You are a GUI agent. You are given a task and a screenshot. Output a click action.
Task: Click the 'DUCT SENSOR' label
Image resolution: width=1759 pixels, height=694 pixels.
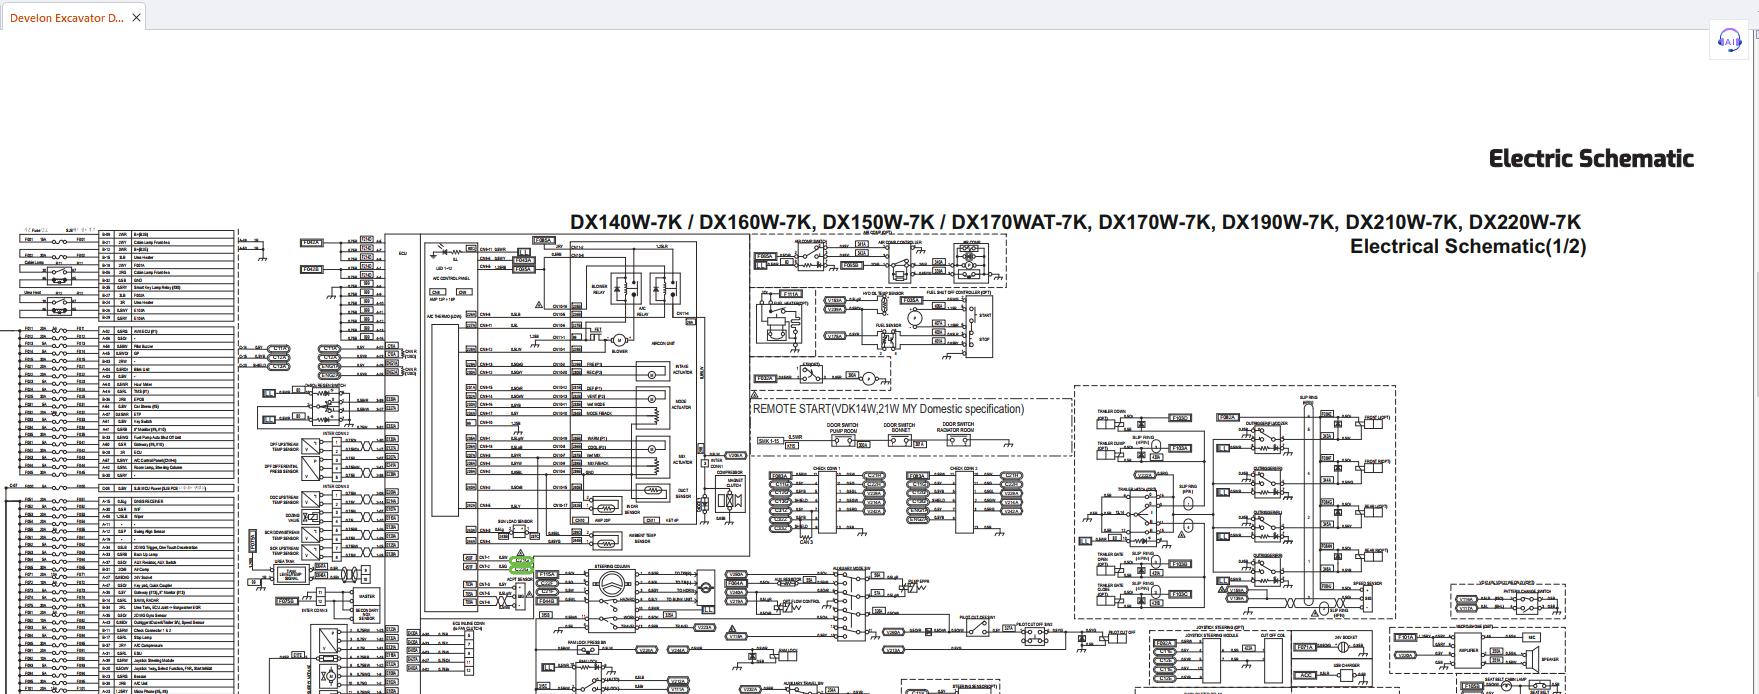(x=683, y=493)
